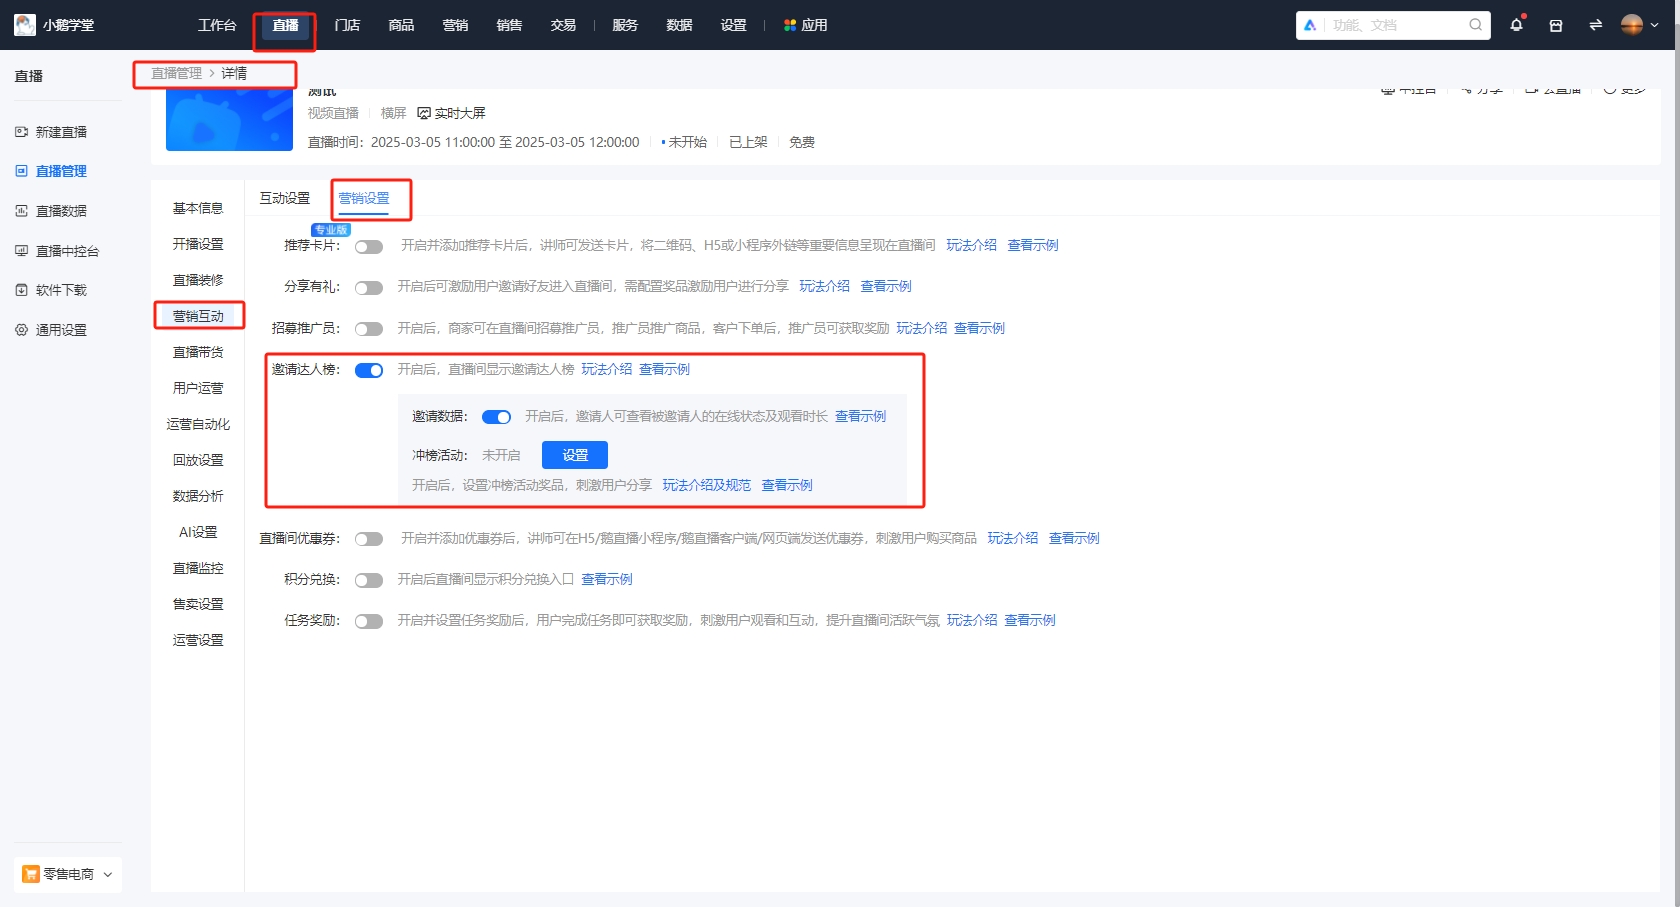Select 直播中控台 in the sidebar

pyautogui.click(x=66, y=251)
